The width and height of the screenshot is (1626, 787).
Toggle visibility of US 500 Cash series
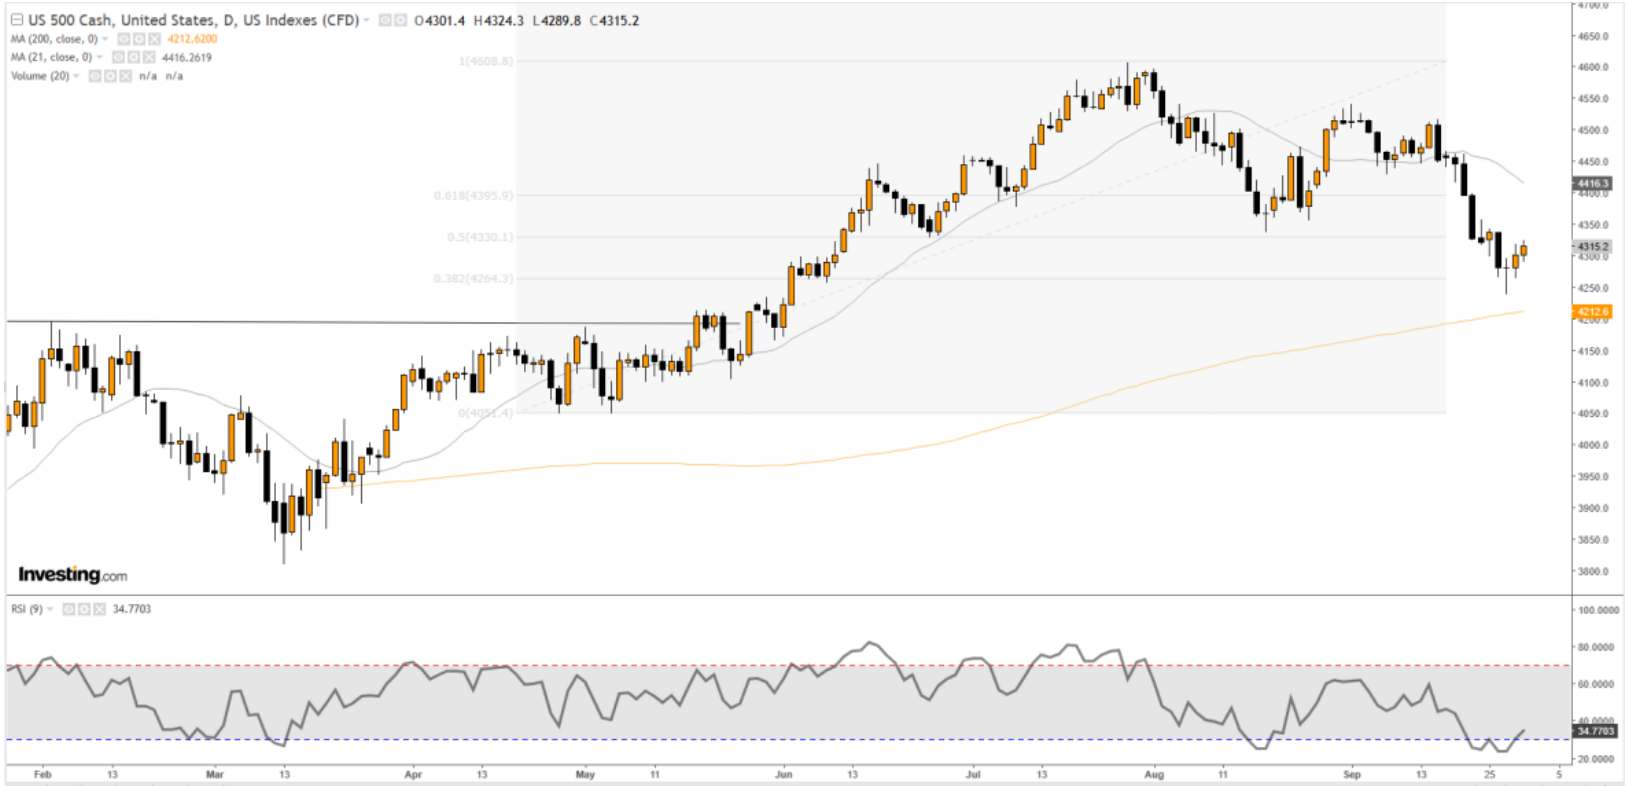pyautogui.click(x=385, y=20)
